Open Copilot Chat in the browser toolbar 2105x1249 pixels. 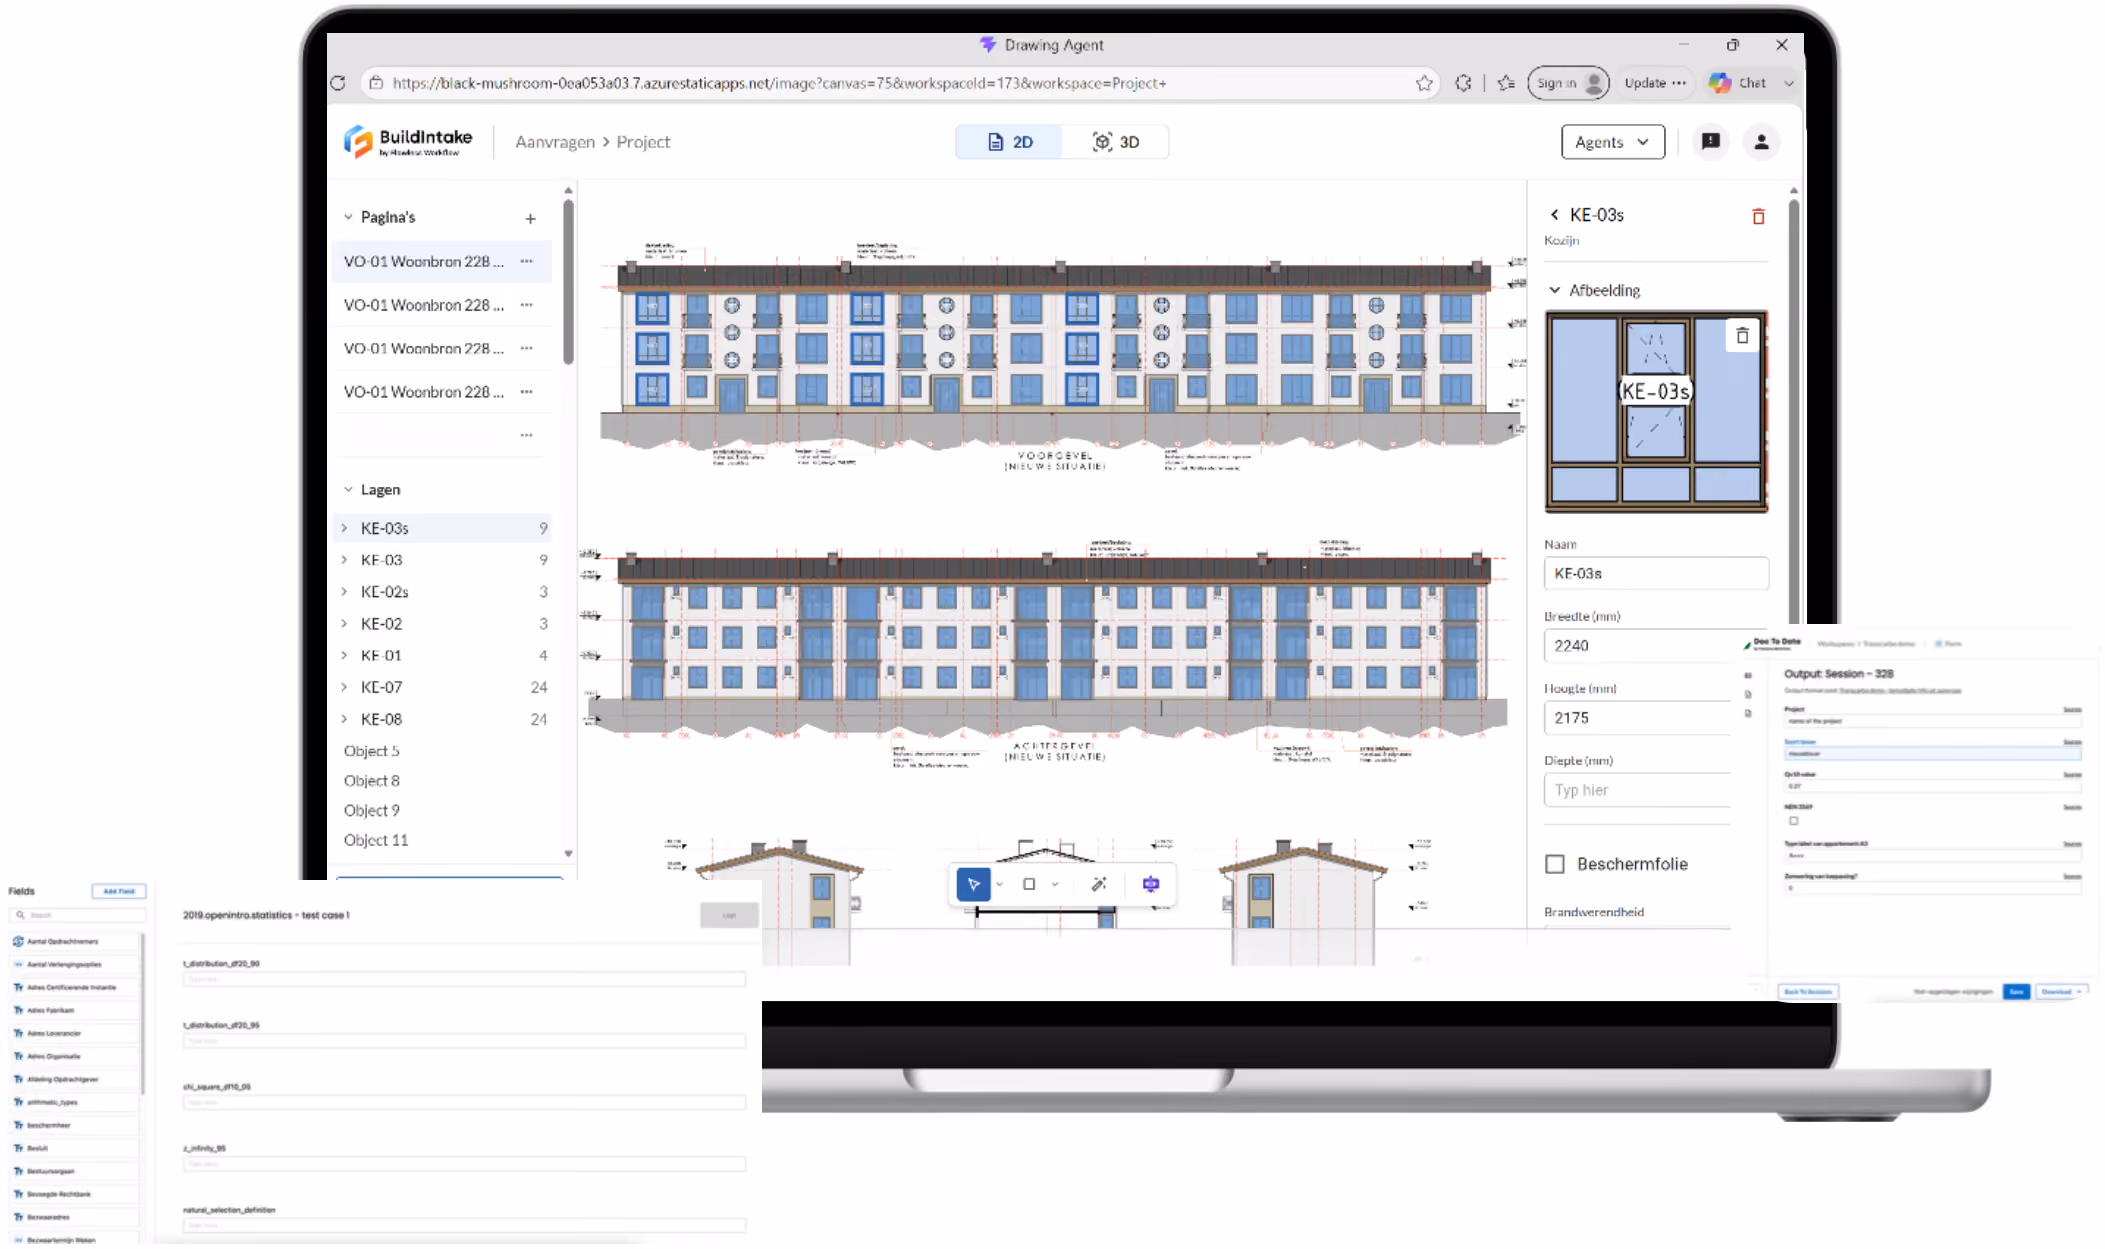[x=1738, y=83]
